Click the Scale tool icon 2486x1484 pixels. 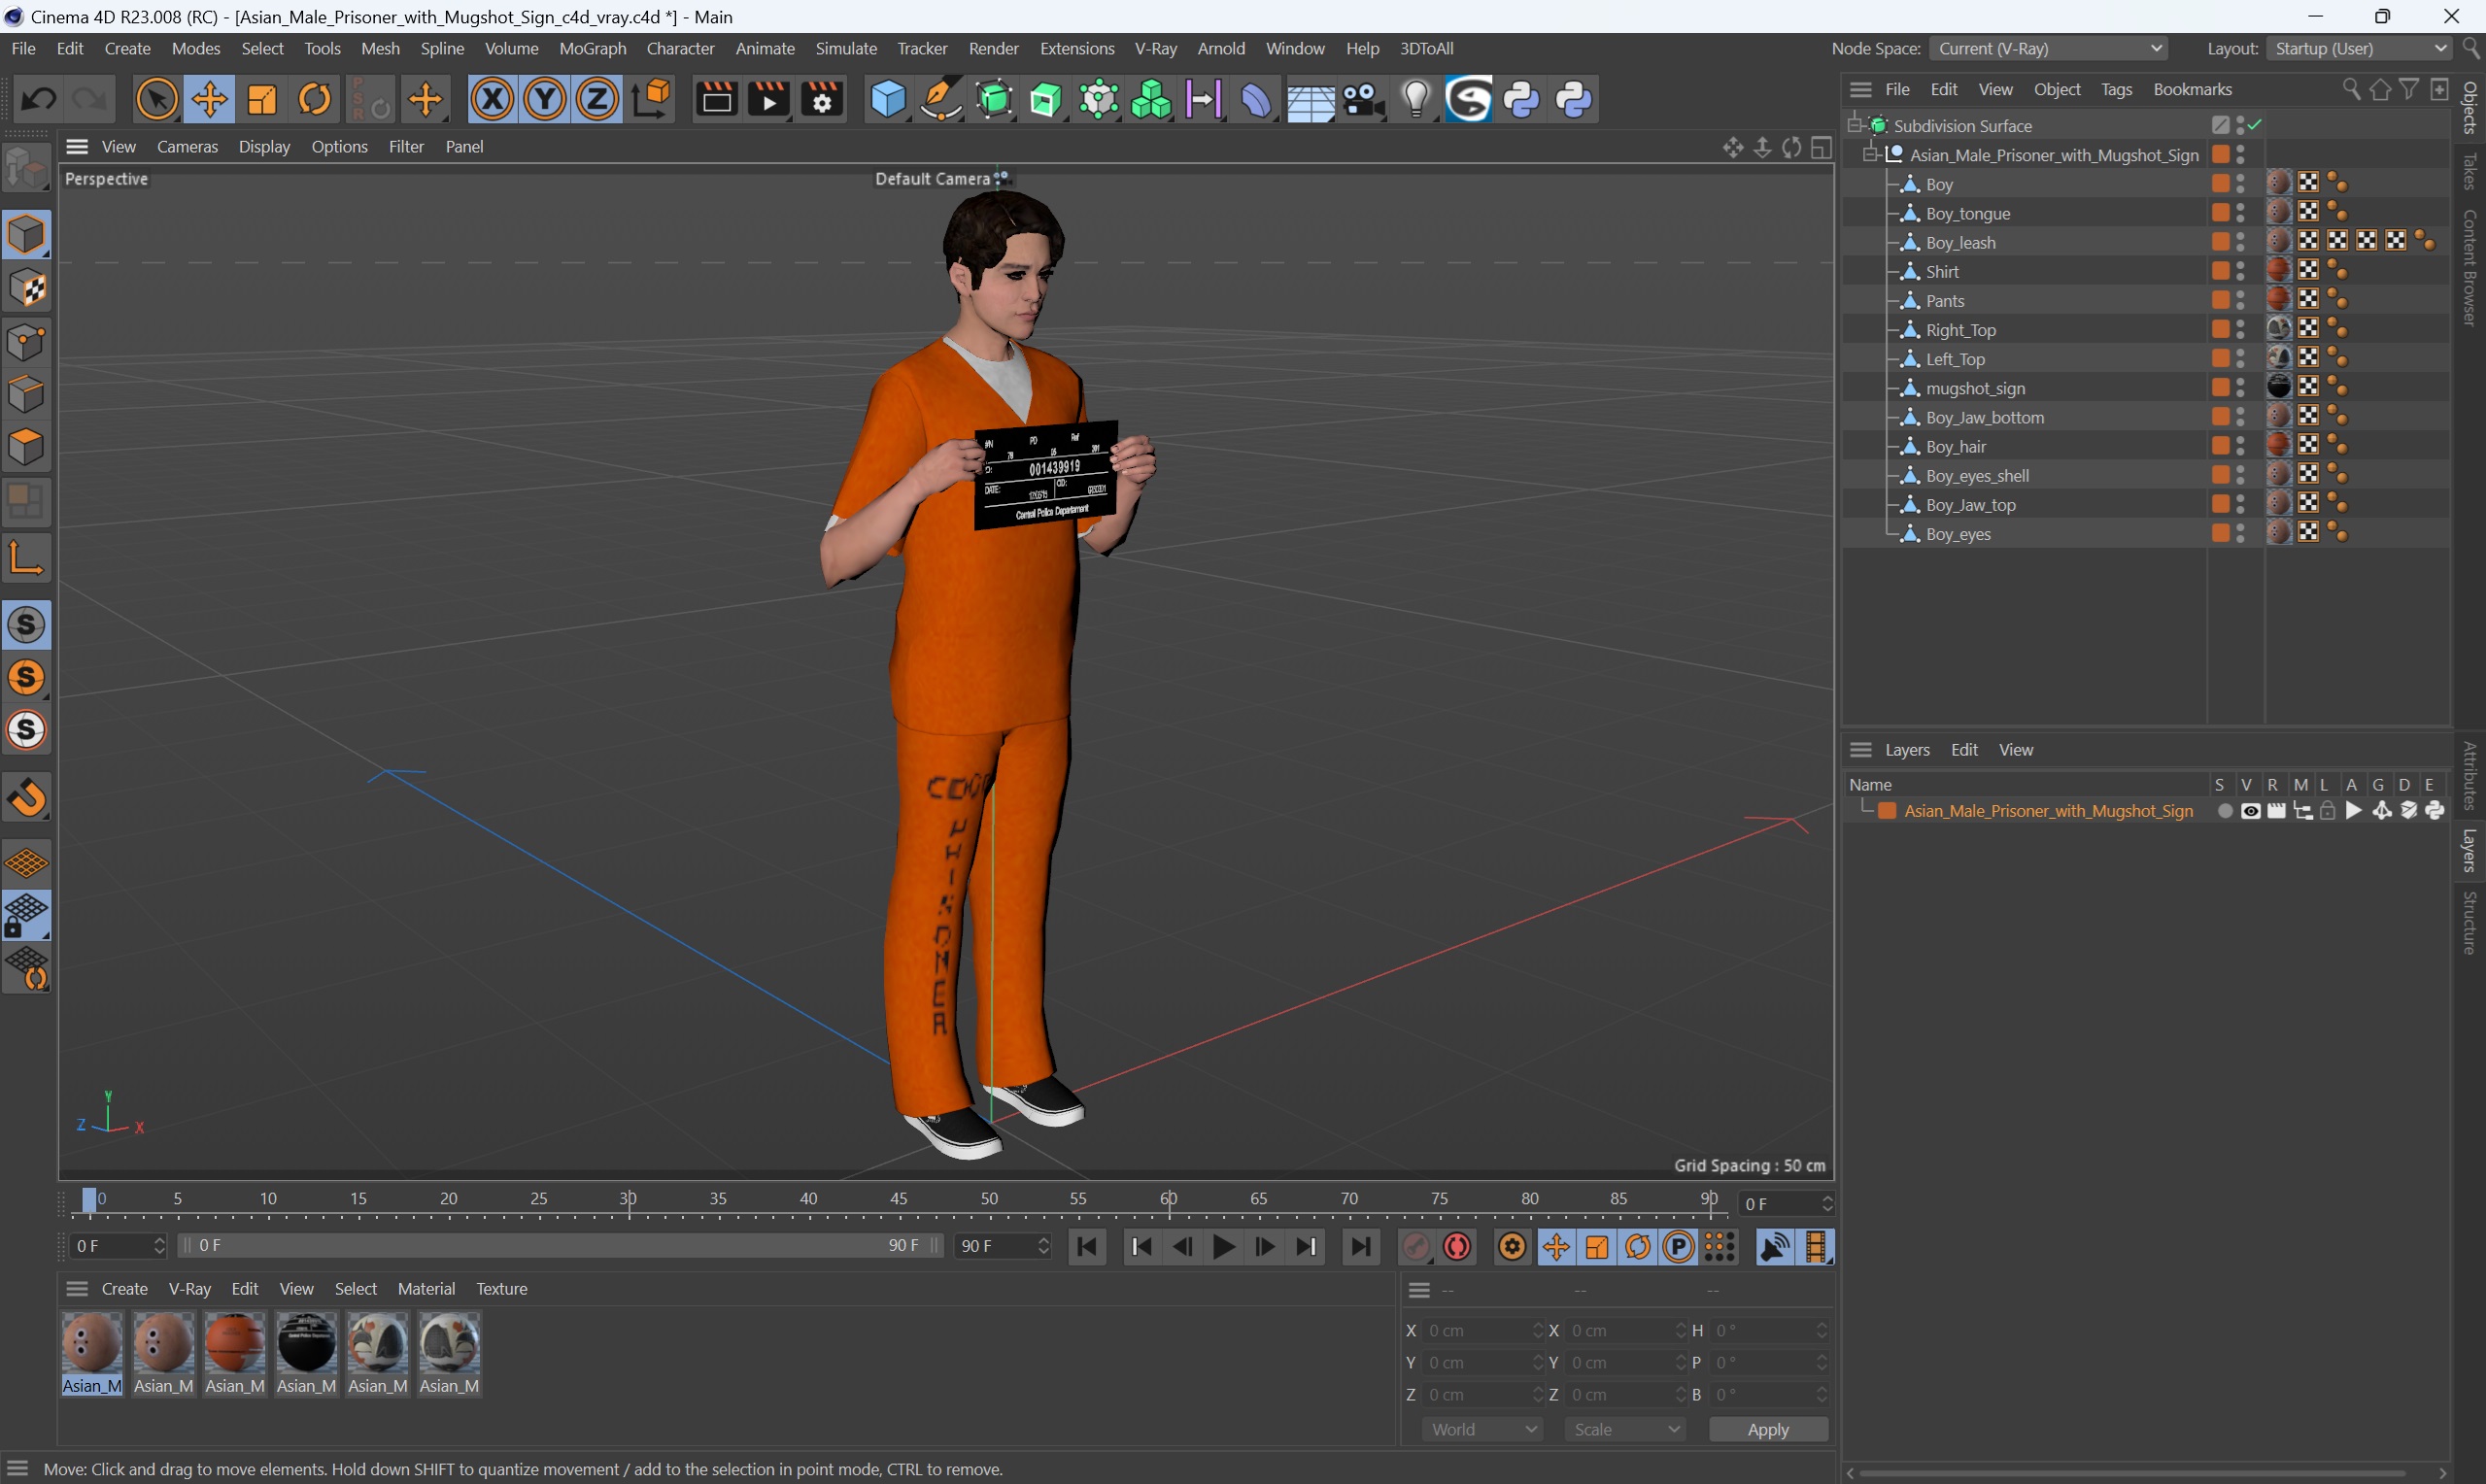(x=259, y=99)
